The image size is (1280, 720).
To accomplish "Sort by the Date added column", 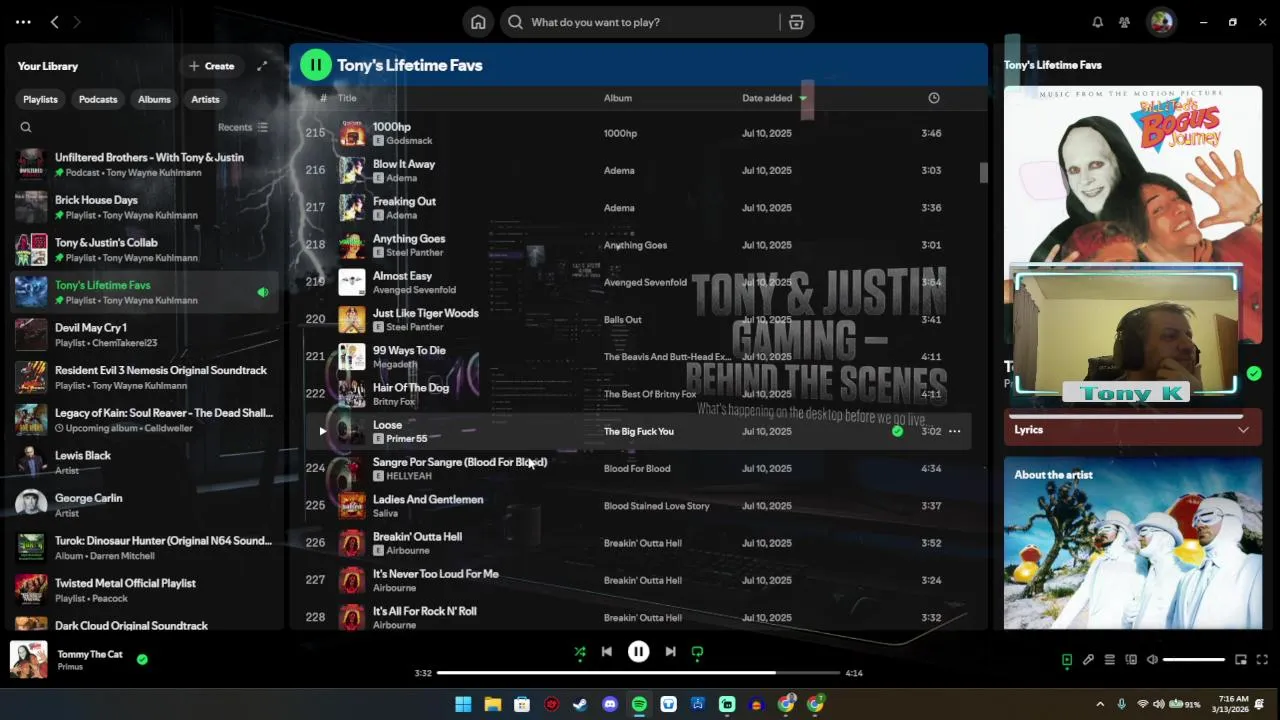I will pos(767,98).
